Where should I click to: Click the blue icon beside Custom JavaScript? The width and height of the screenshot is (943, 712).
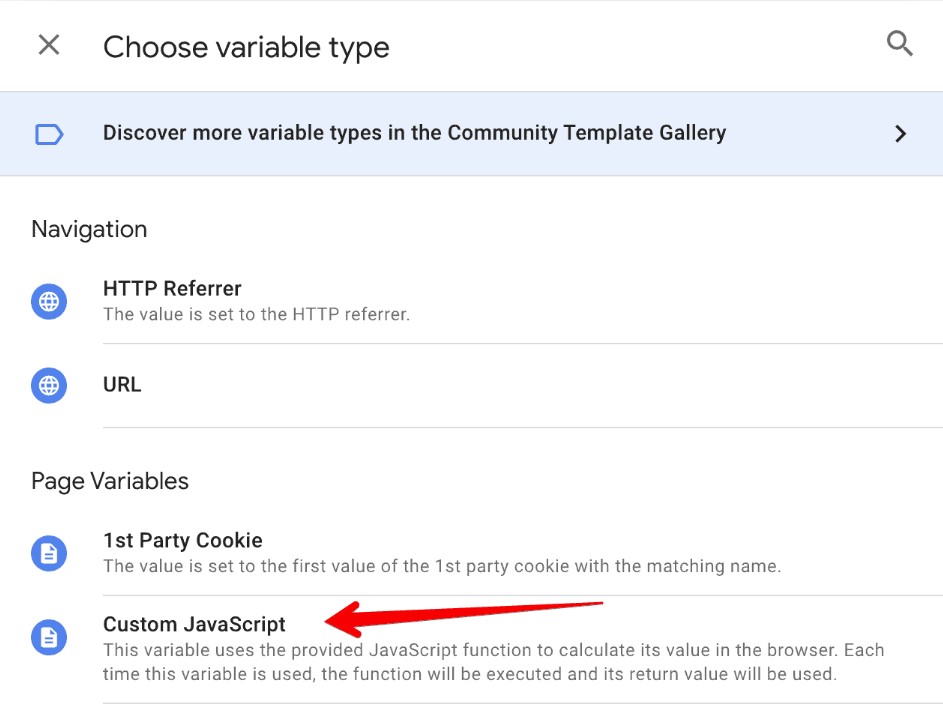click(49, 637)
